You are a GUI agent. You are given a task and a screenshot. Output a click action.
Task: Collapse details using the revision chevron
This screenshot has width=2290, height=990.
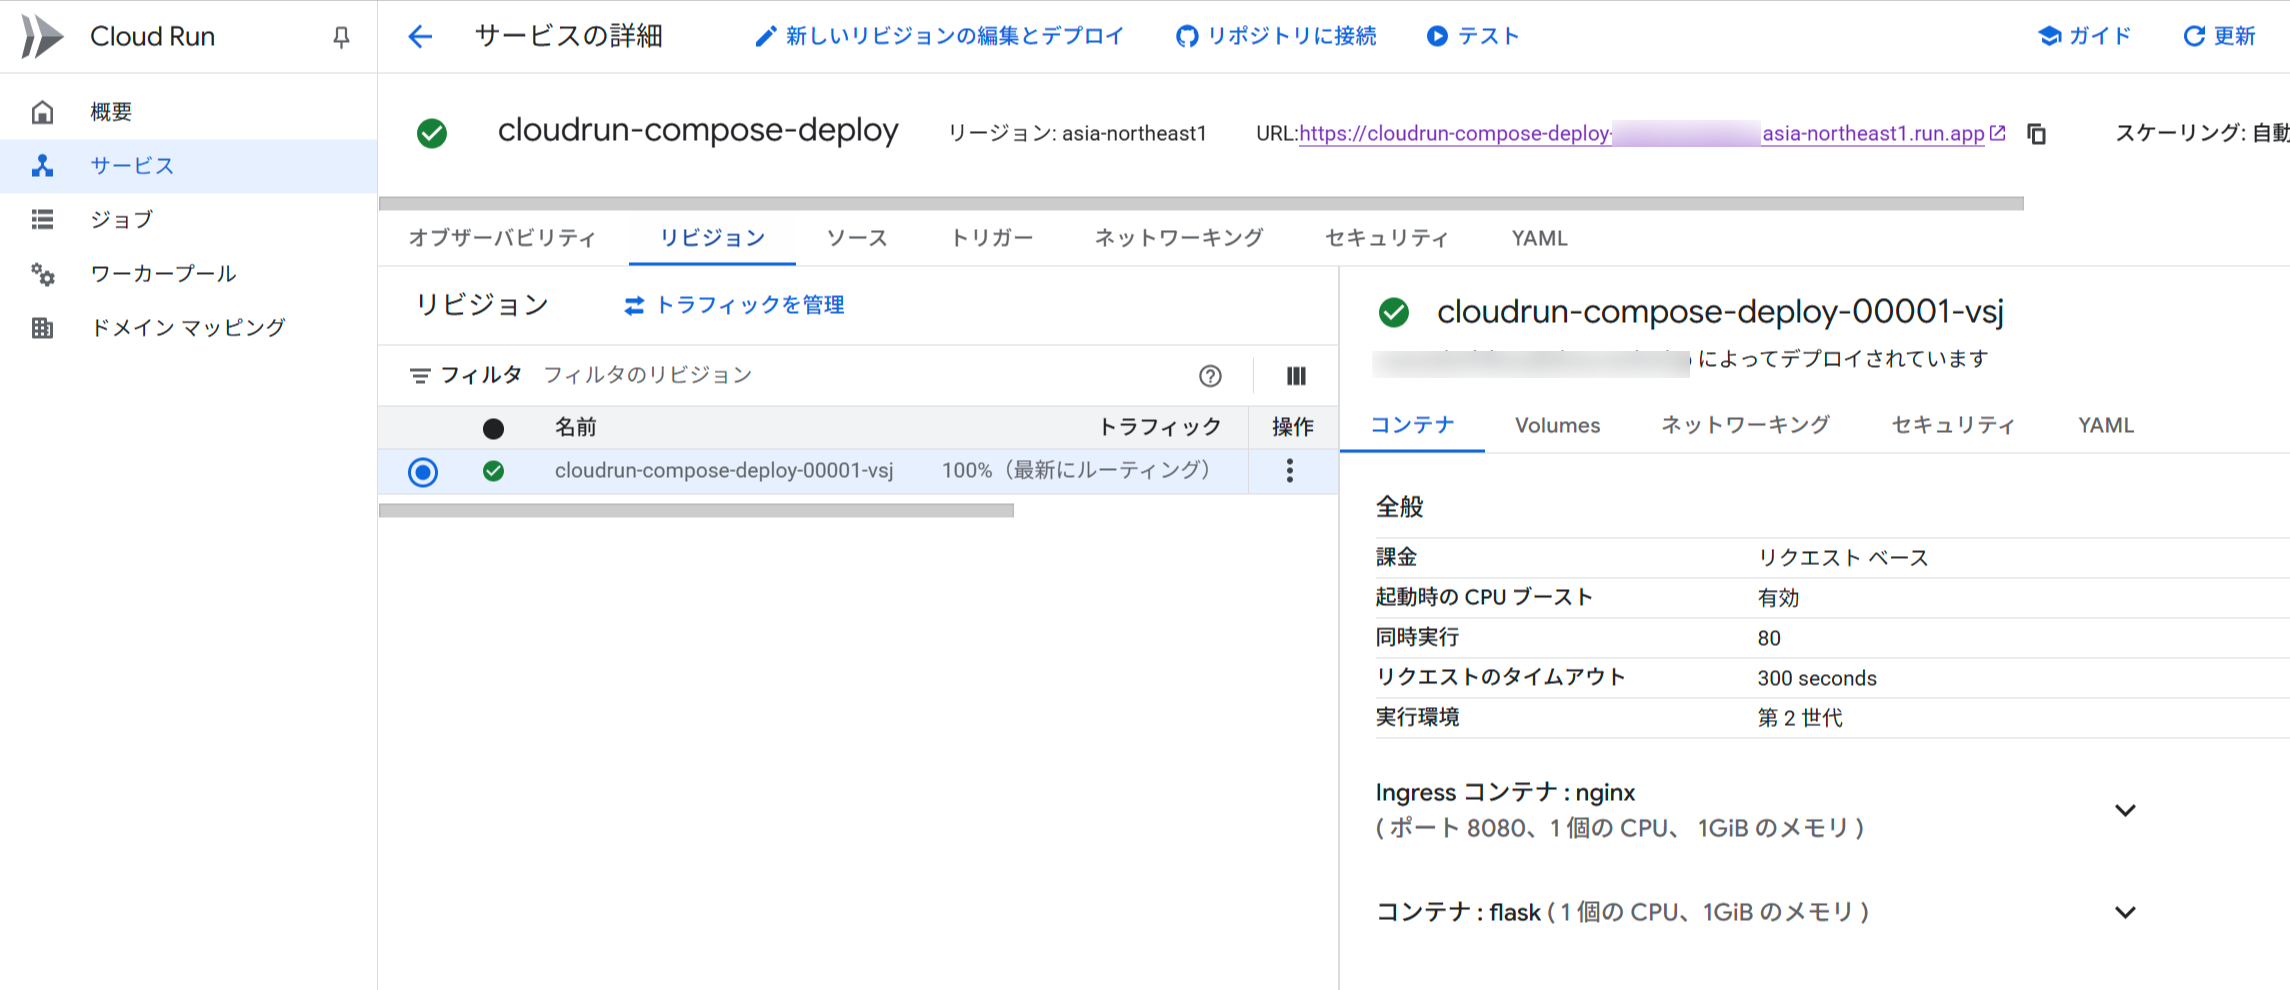click(2126, 810)
